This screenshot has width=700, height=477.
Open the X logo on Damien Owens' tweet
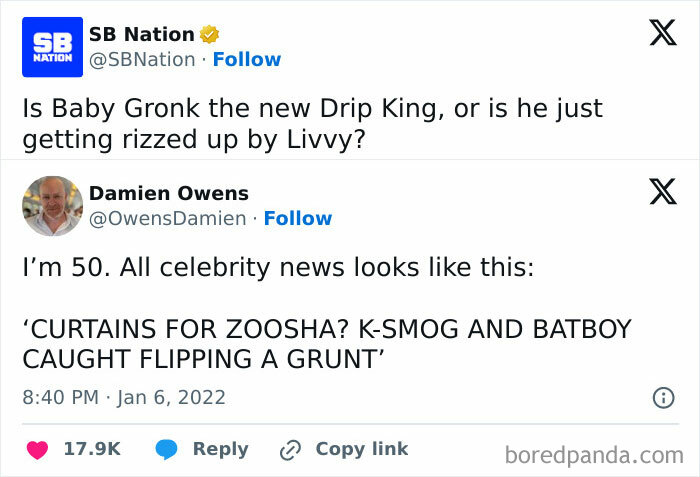point(663,190)
